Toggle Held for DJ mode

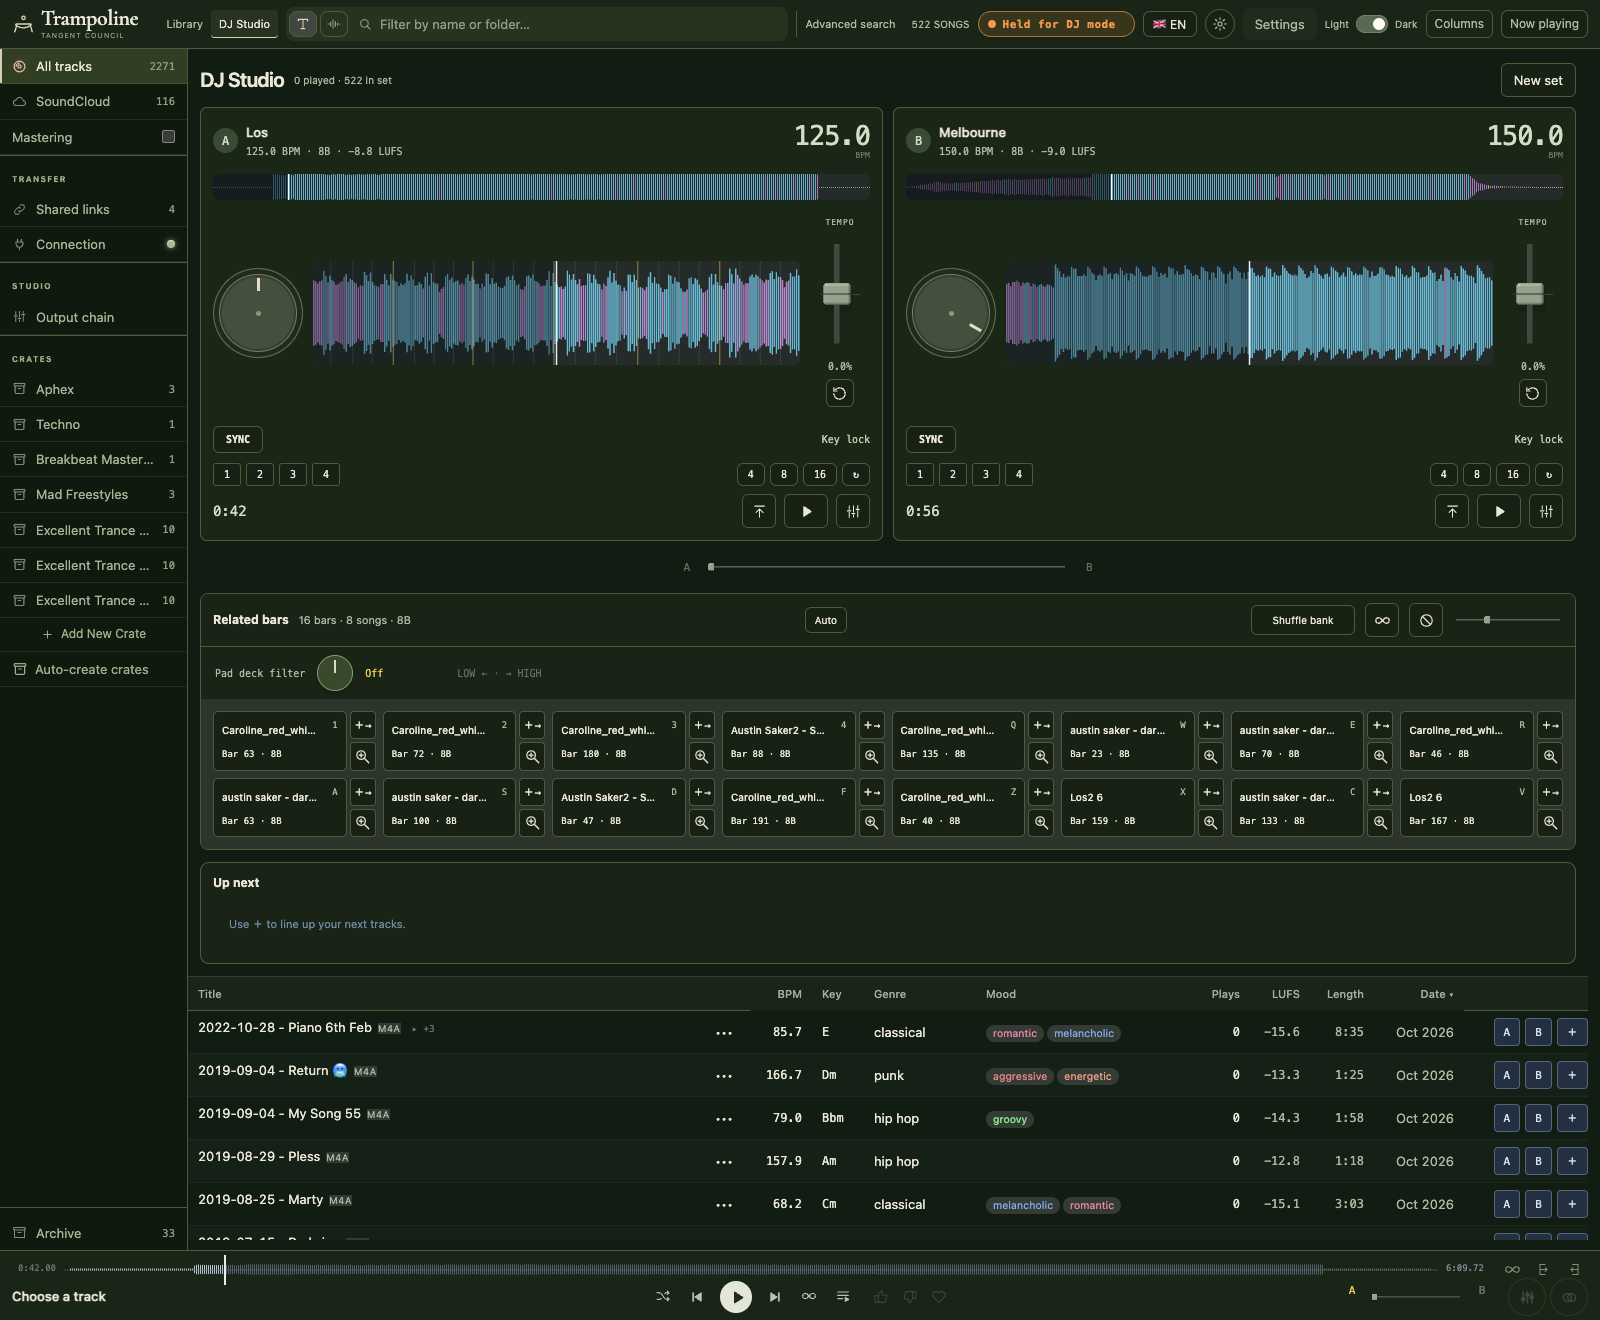coord(1056,24)
